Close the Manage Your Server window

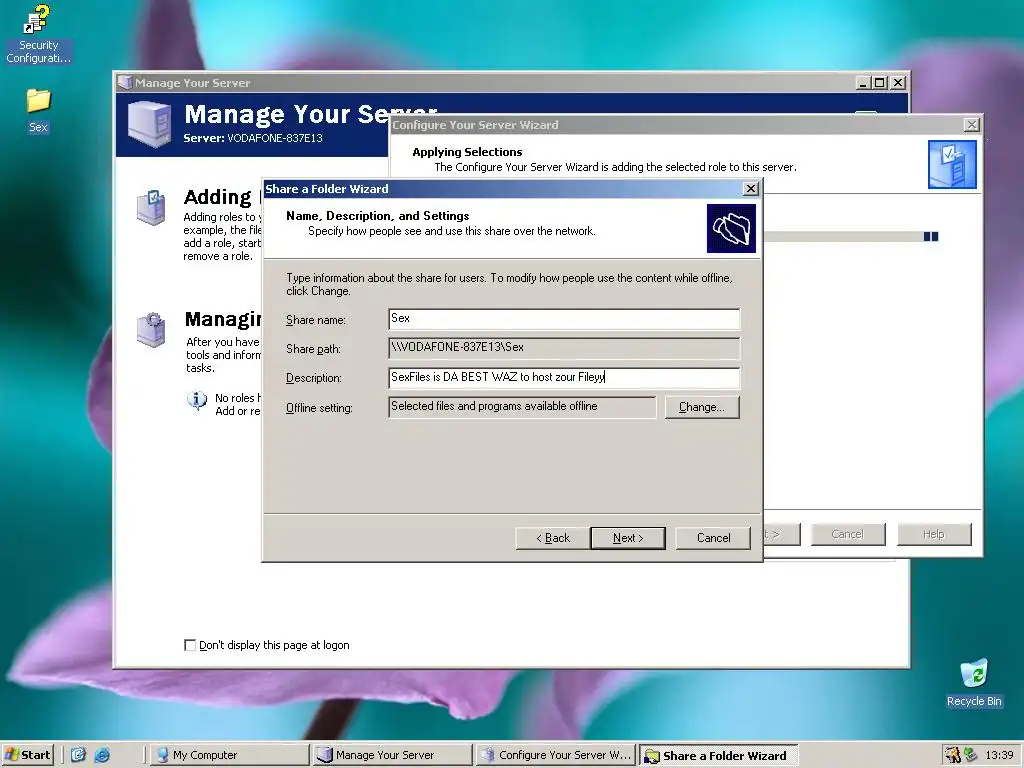click(899, 83)
